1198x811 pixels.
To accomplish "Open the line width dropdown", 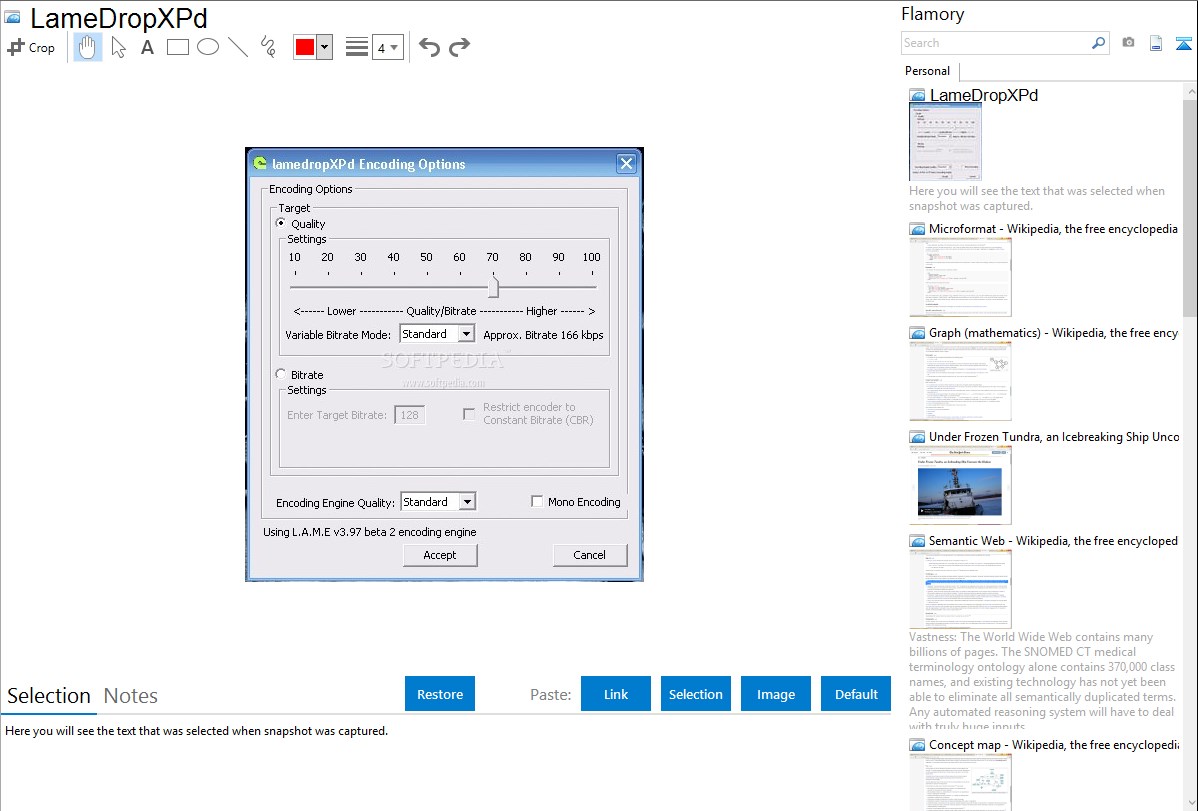I will coord(387,47).
